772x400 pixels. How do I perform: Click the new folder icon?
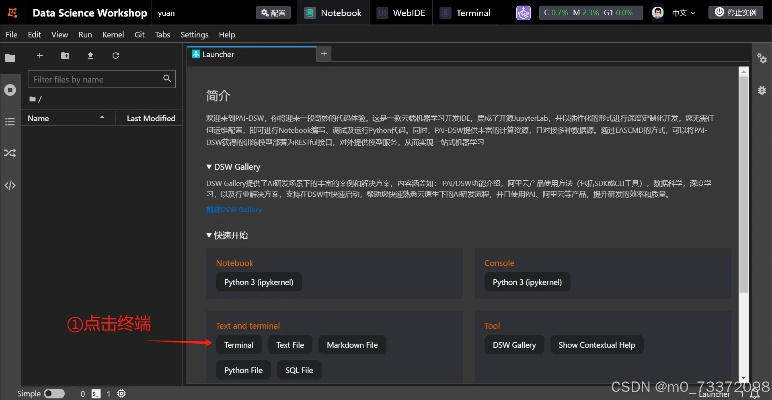tap(65, 55)
